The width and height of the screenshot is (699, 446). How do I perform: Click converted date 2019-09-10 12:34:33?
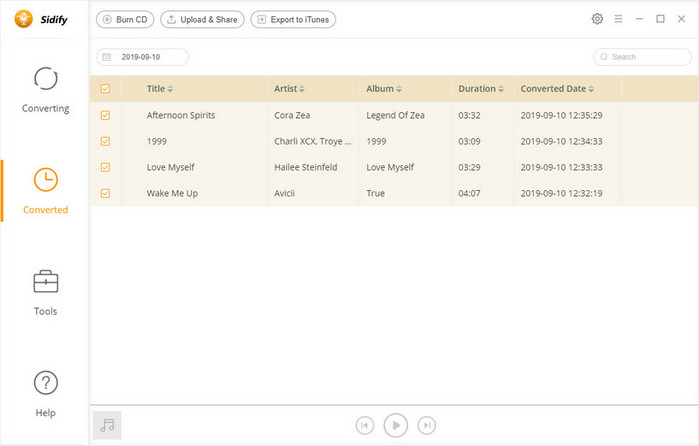561,141
